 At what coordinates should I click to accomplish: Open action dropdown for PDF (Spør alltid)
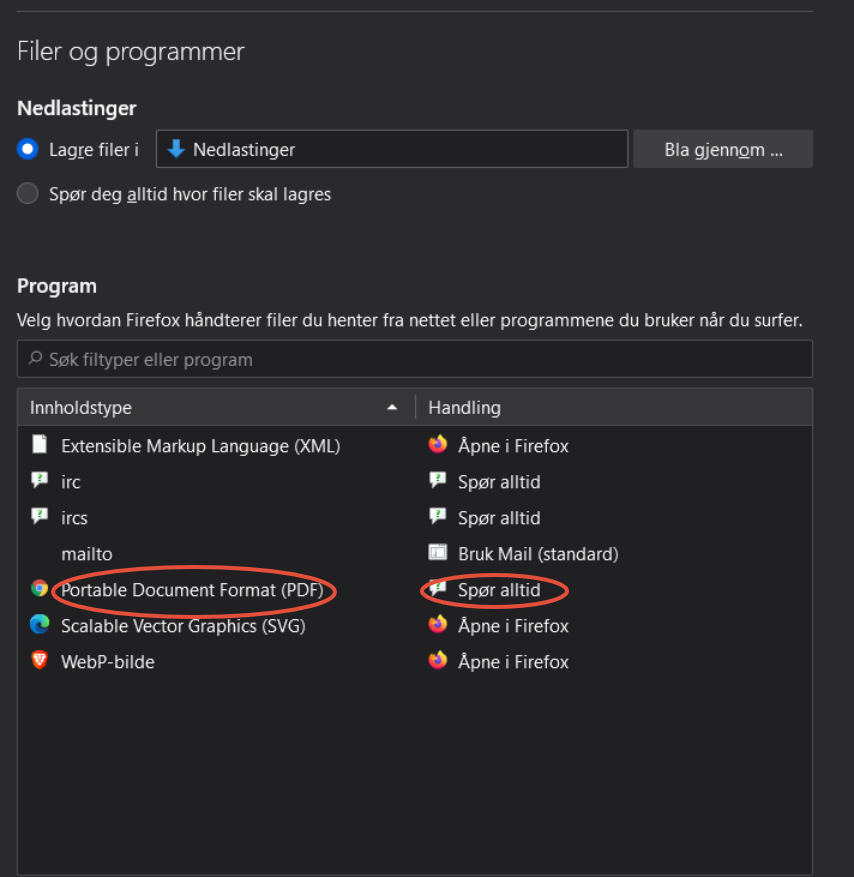coord(499,590)
